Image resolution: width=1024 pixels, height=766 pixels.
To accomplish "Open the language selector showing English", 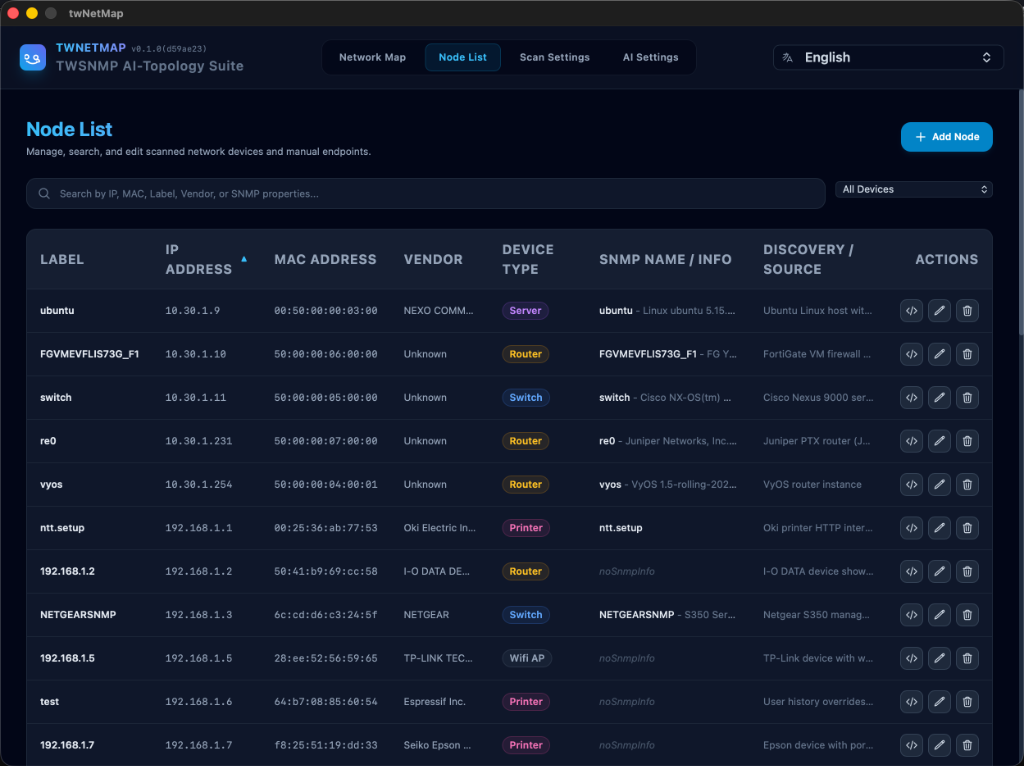I will (888, 57).
